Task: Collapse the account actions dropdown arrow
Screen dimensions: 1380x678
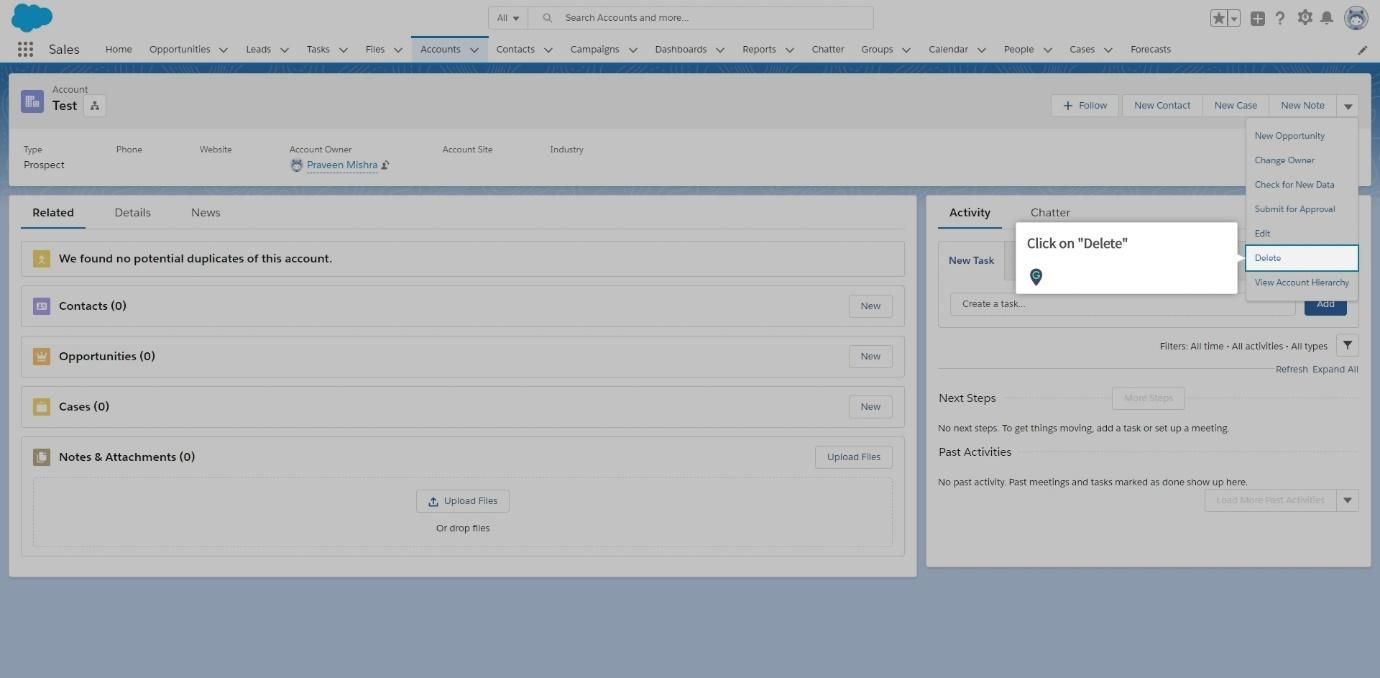Action: click(x=1347, y=105)
